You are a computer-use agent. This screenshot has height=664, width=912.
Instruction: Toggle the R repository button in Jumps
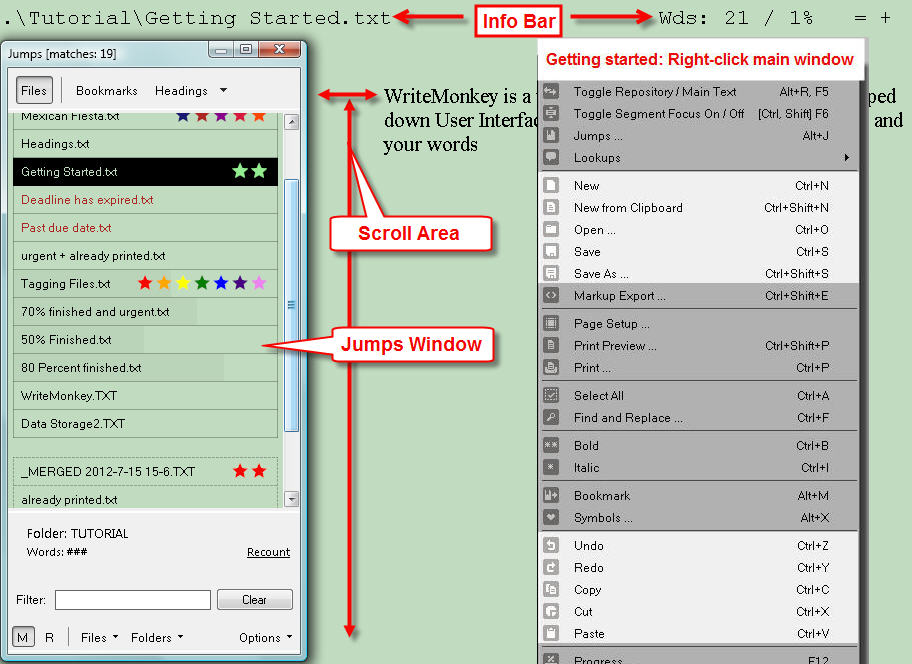click(x=49, y=637)
